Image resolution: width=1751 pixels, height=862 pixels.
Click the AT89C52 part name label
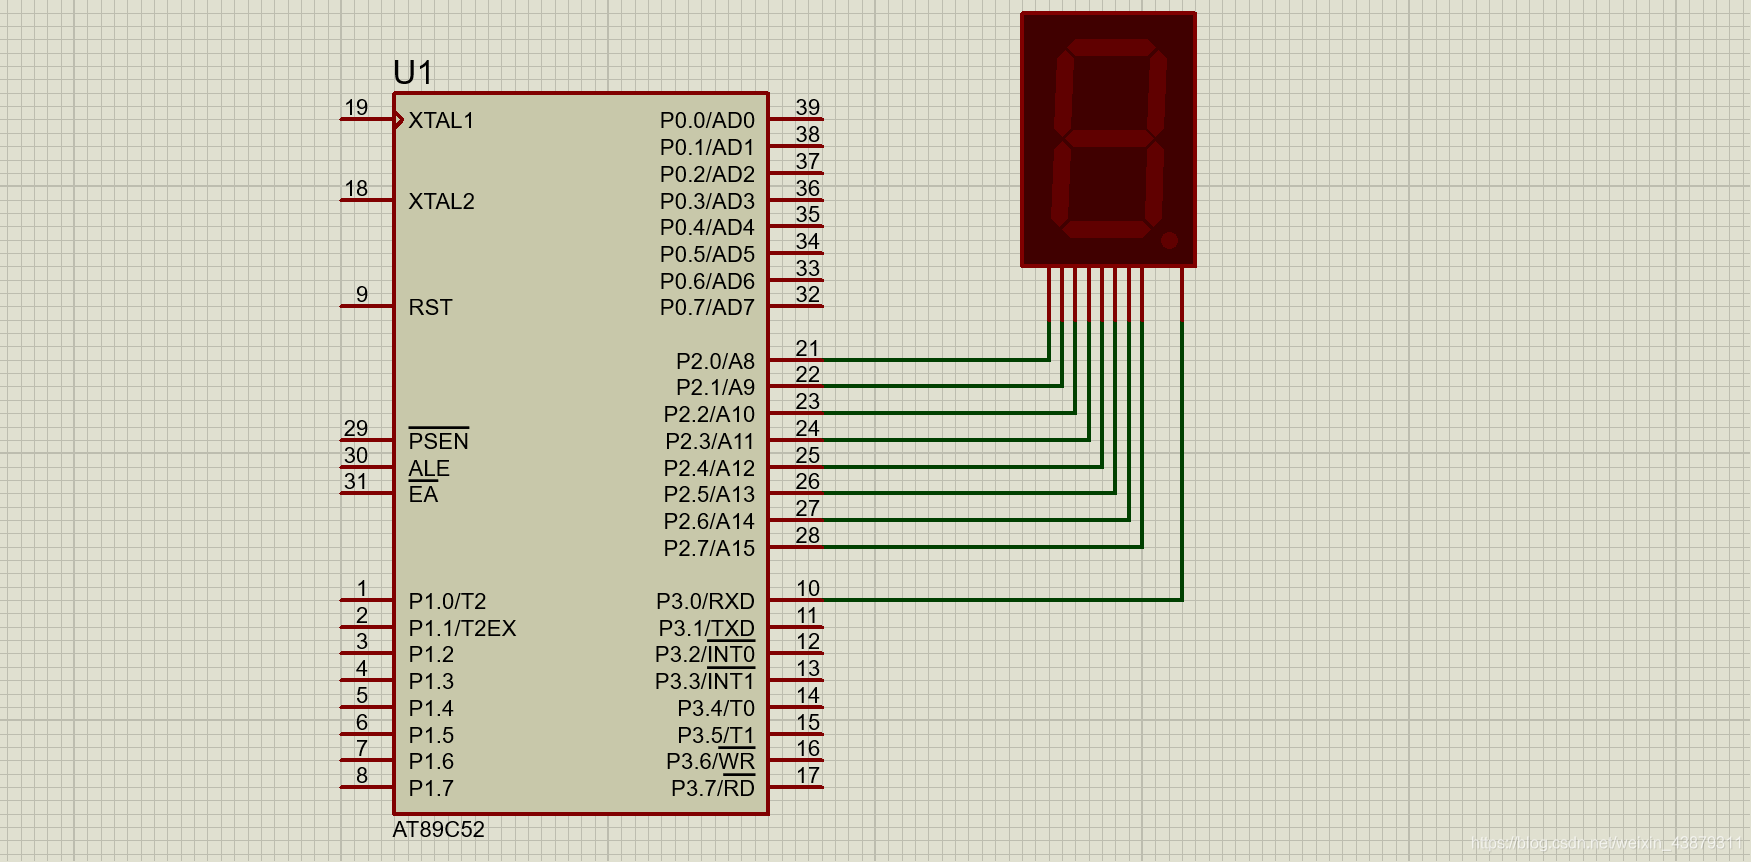click(438, 829)
